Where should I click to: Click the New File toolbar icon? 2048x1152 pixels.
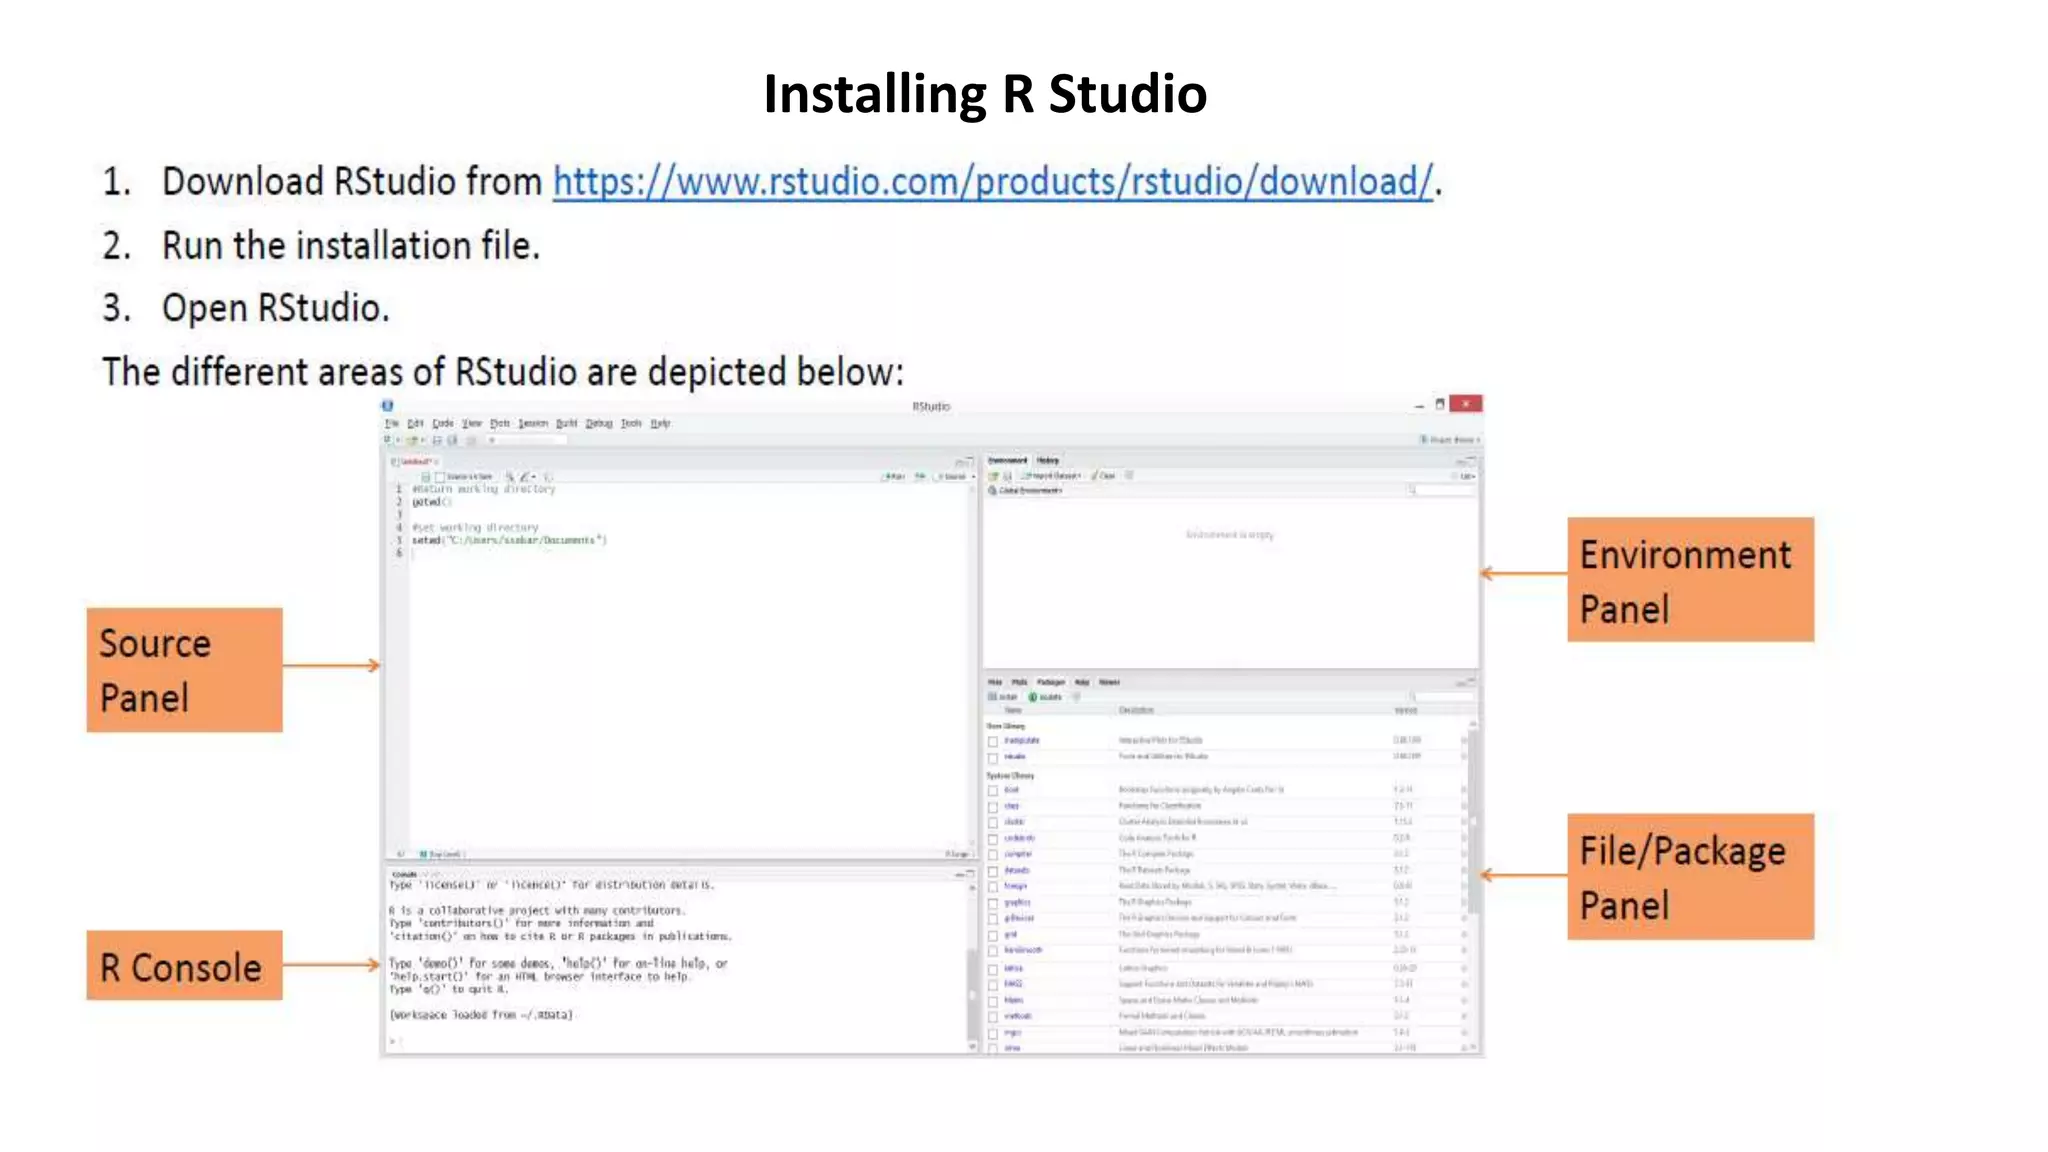click(x=387, y=440)
